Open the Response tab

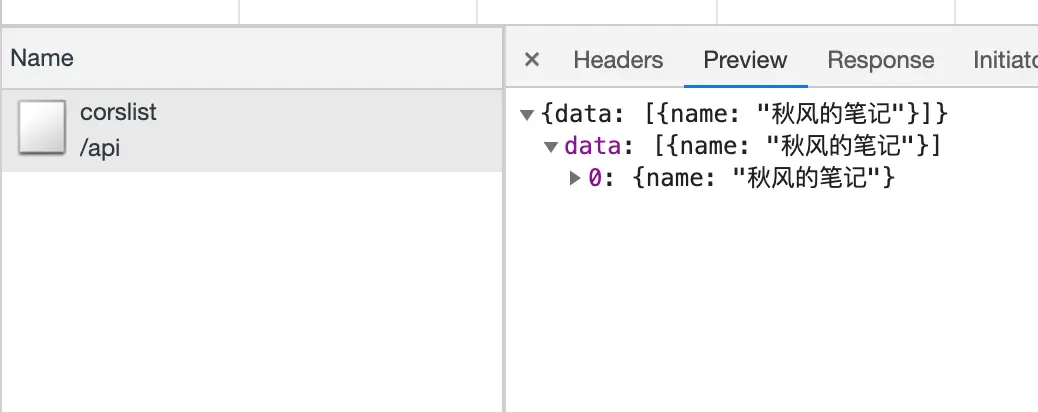(880, 60)
